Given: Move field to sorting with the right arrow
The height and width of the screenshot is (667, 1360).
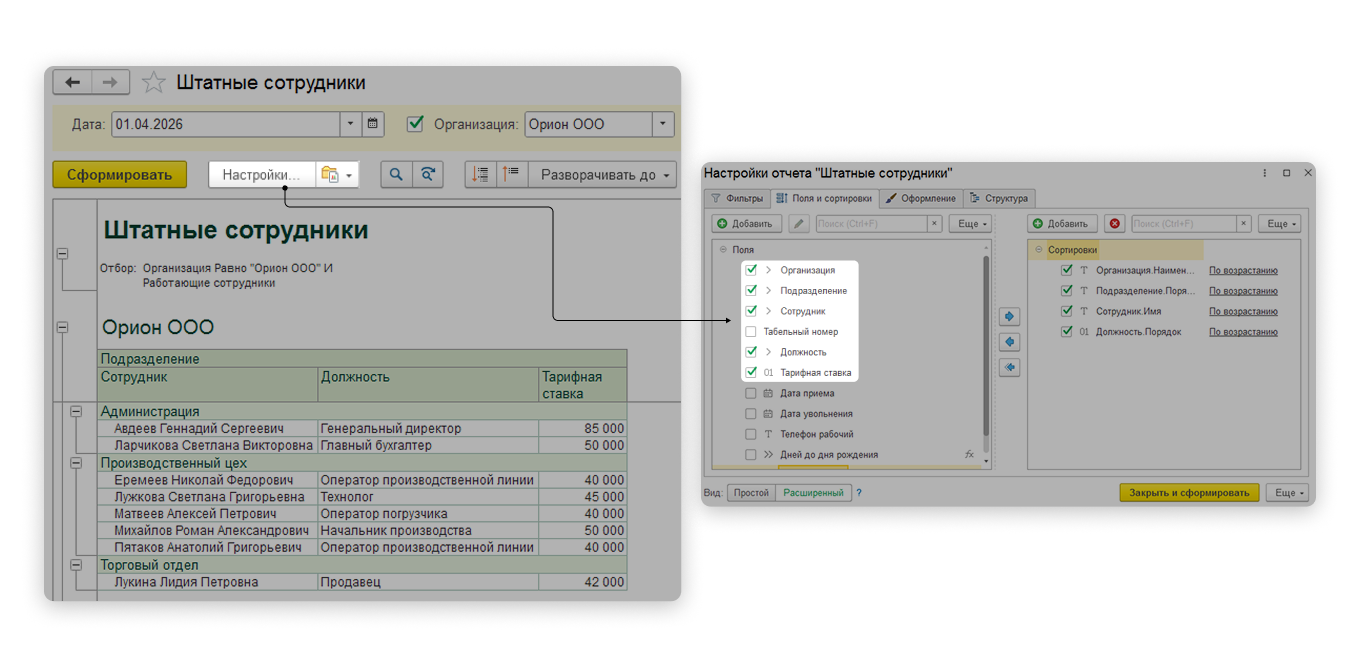Looking at the screenshot, I should (x=1010, y=316).
